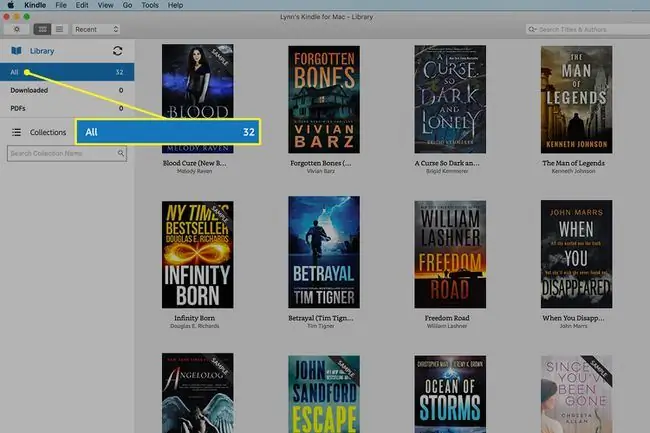Click the Search Titles & Authors field

(589, 29)
